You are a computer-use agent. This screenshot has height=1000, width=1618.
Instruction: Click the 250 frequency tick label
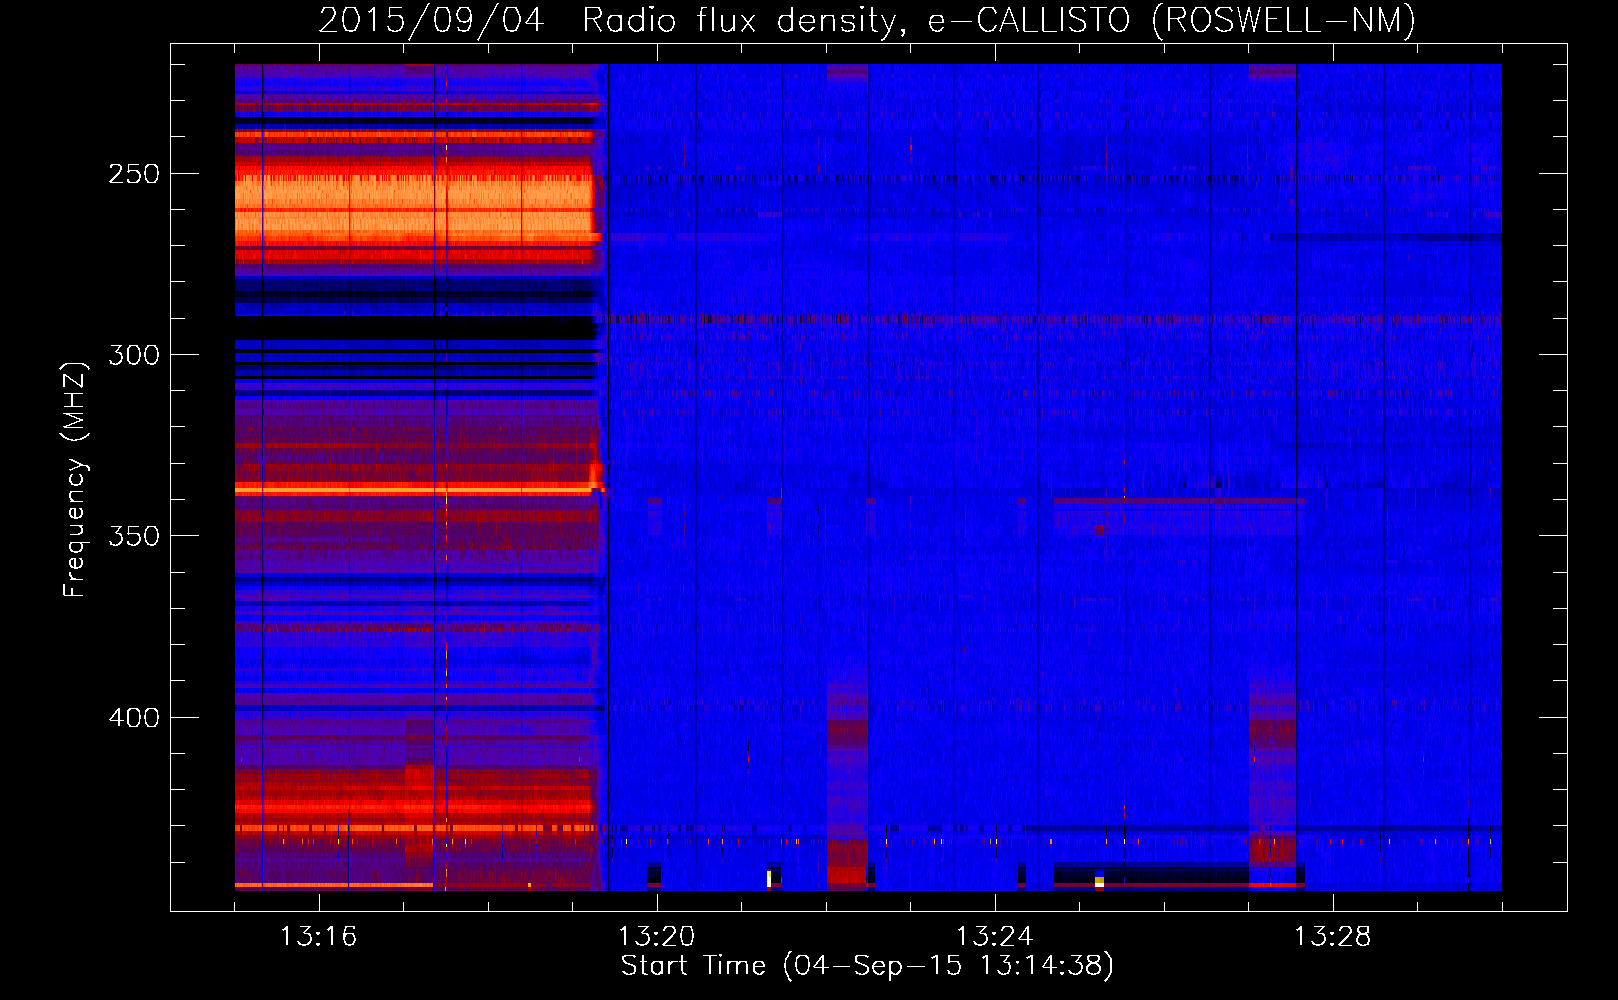pos(134,174)
